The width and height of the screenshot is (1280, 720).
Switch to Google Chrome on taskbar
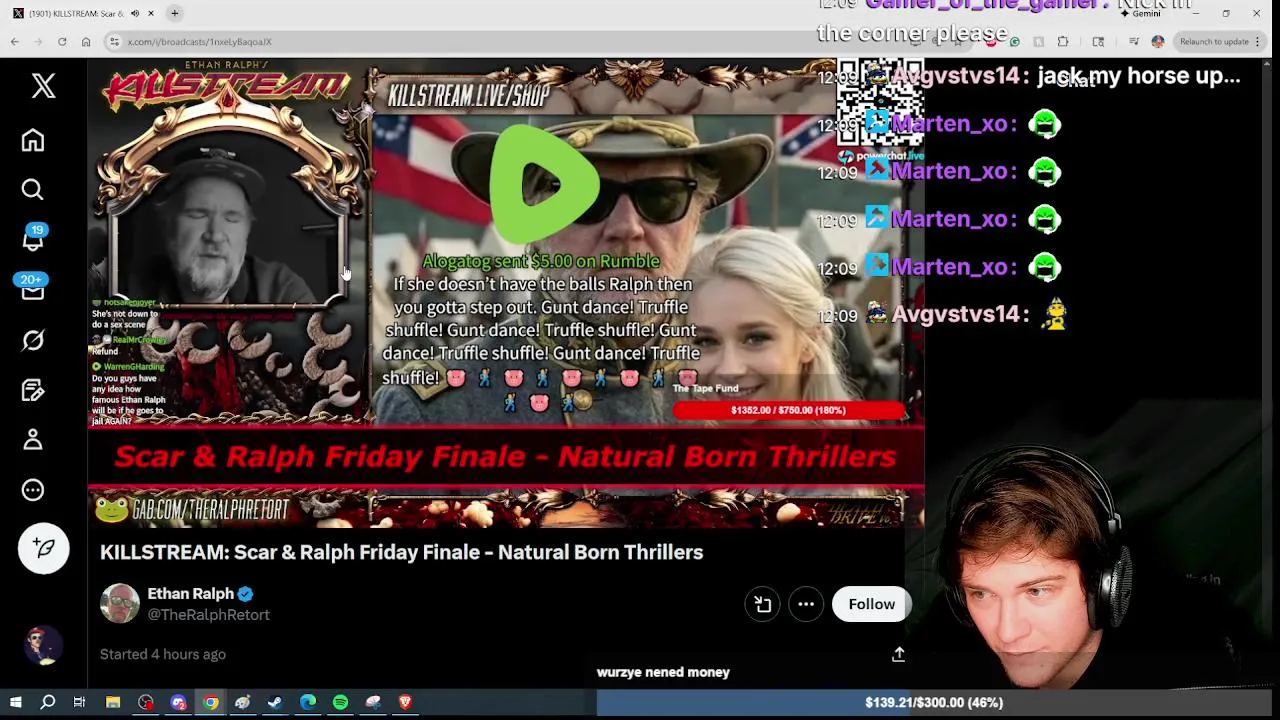coord(211,703)
